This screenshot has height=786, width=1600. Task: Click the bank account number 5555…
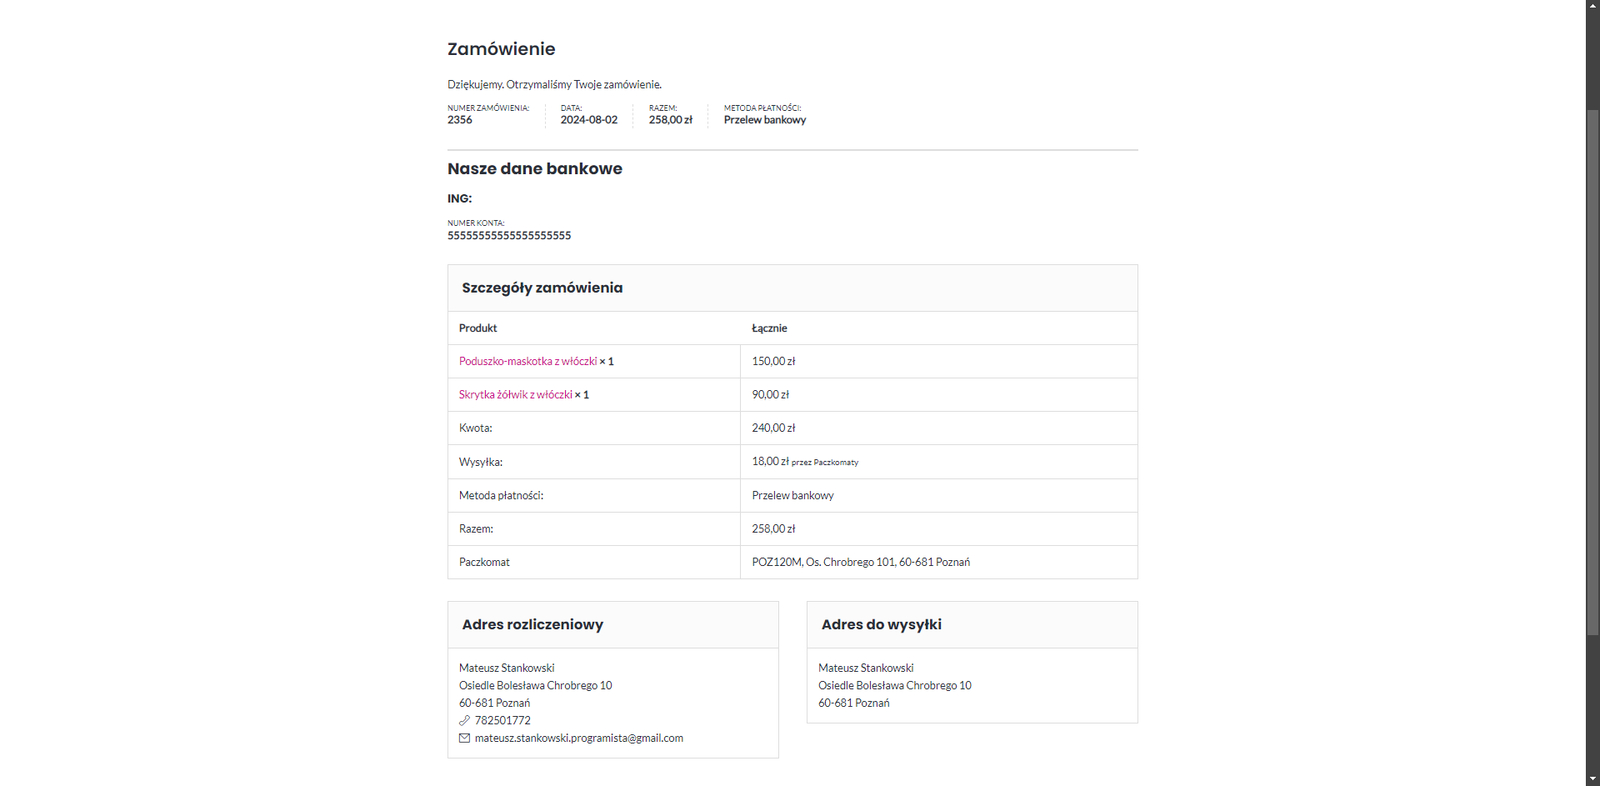(x=509, y=236)
